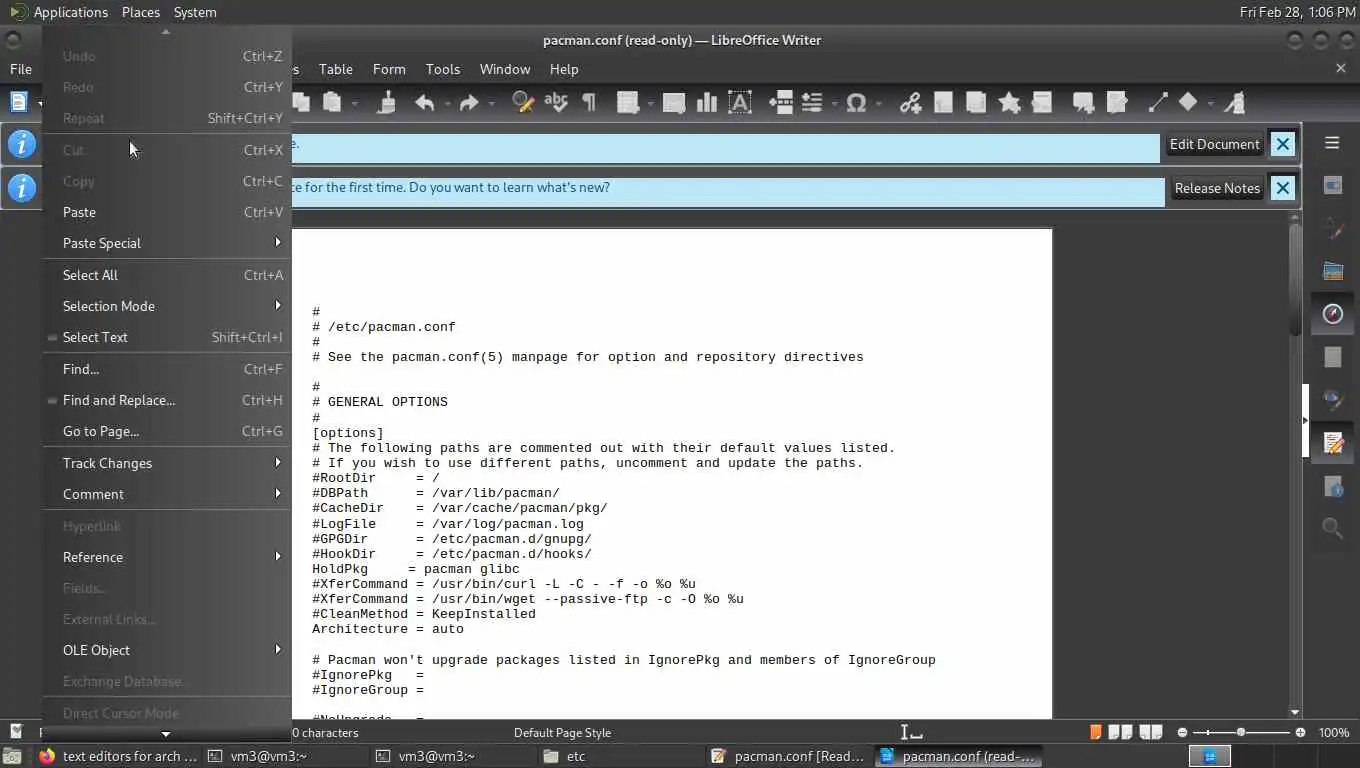Switch to book view in the status bar
The width and height of the screenshot is (1360, 768).
click(1151, 732)
